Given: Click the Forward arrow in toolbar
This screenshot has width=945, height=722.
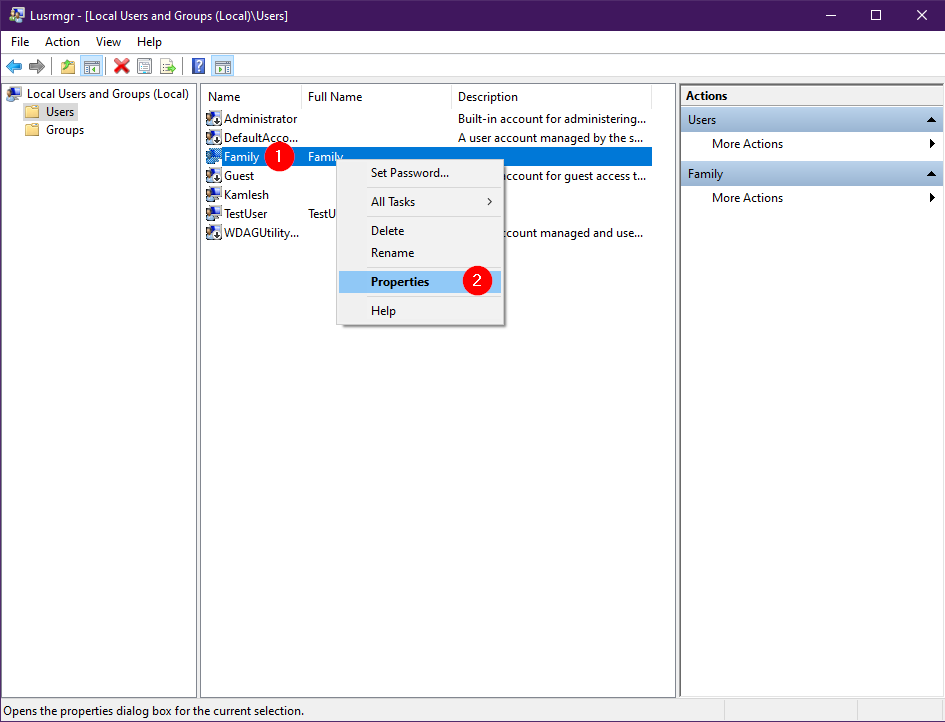Looking at the screenshot, I should [37, 67].
